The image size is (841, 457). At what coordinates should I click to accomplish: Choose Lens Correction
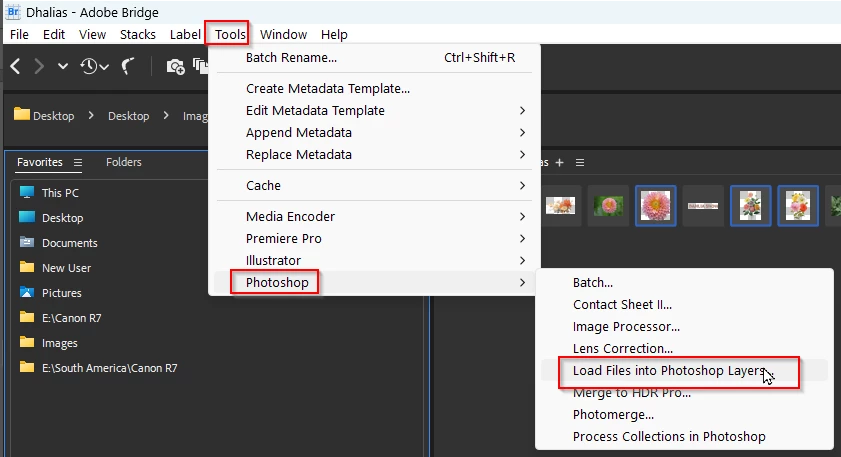point(684,349)
